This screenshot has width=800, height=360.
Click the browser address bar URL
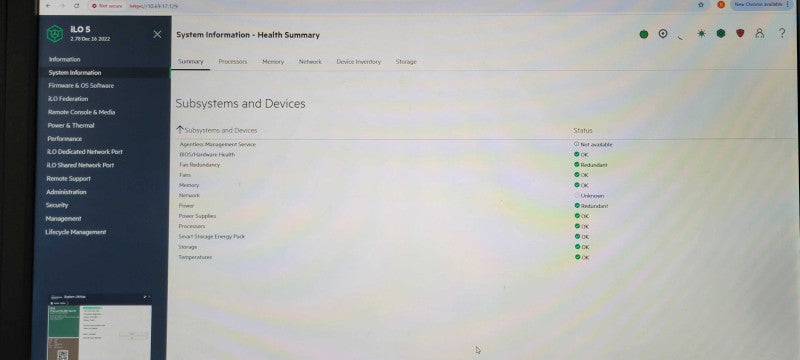pyautogui.click(x=153, y=6)
